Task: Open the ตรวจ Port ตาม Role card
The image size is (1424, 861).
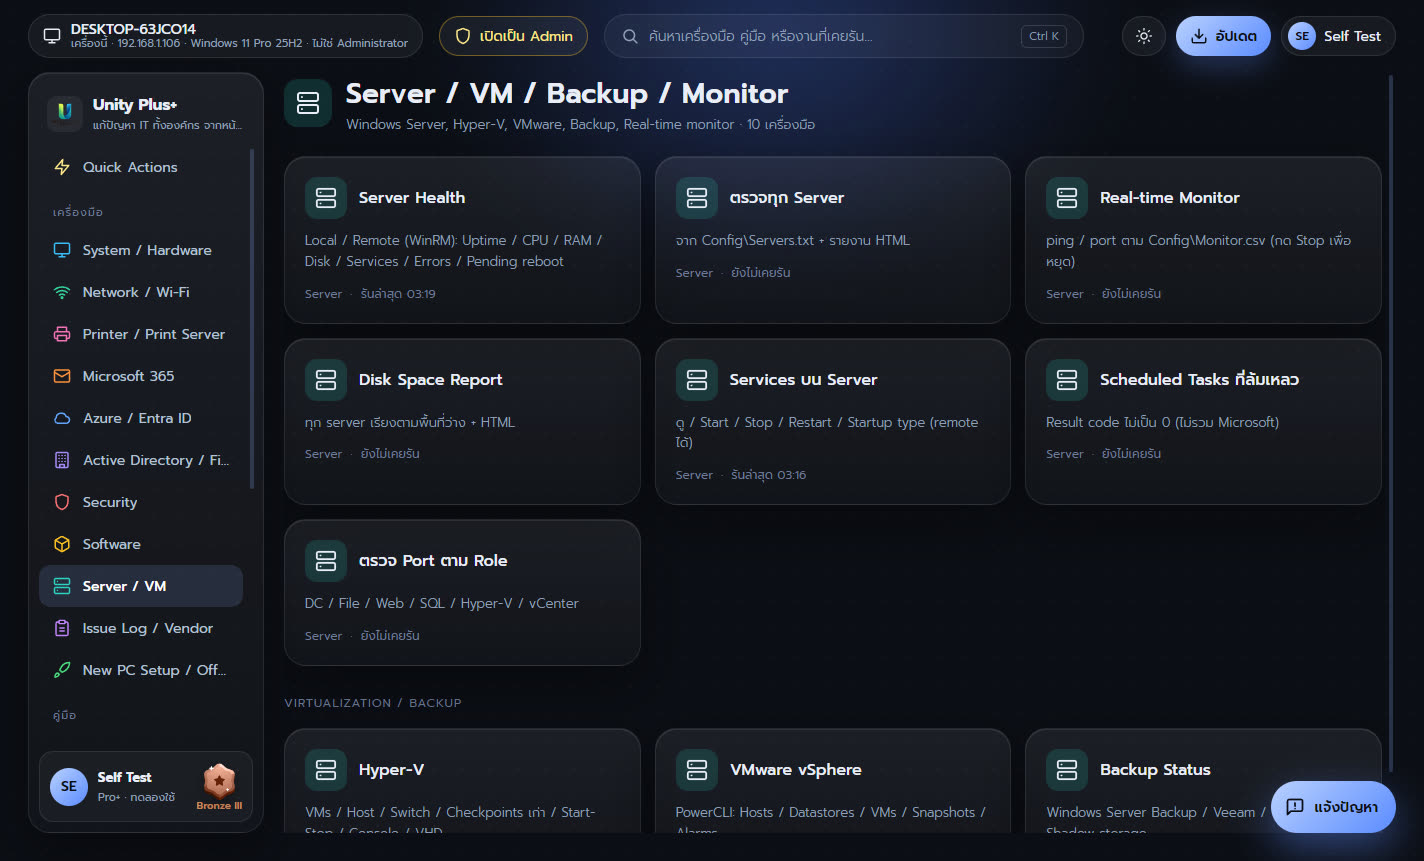Action: click(x=462, y=593)
